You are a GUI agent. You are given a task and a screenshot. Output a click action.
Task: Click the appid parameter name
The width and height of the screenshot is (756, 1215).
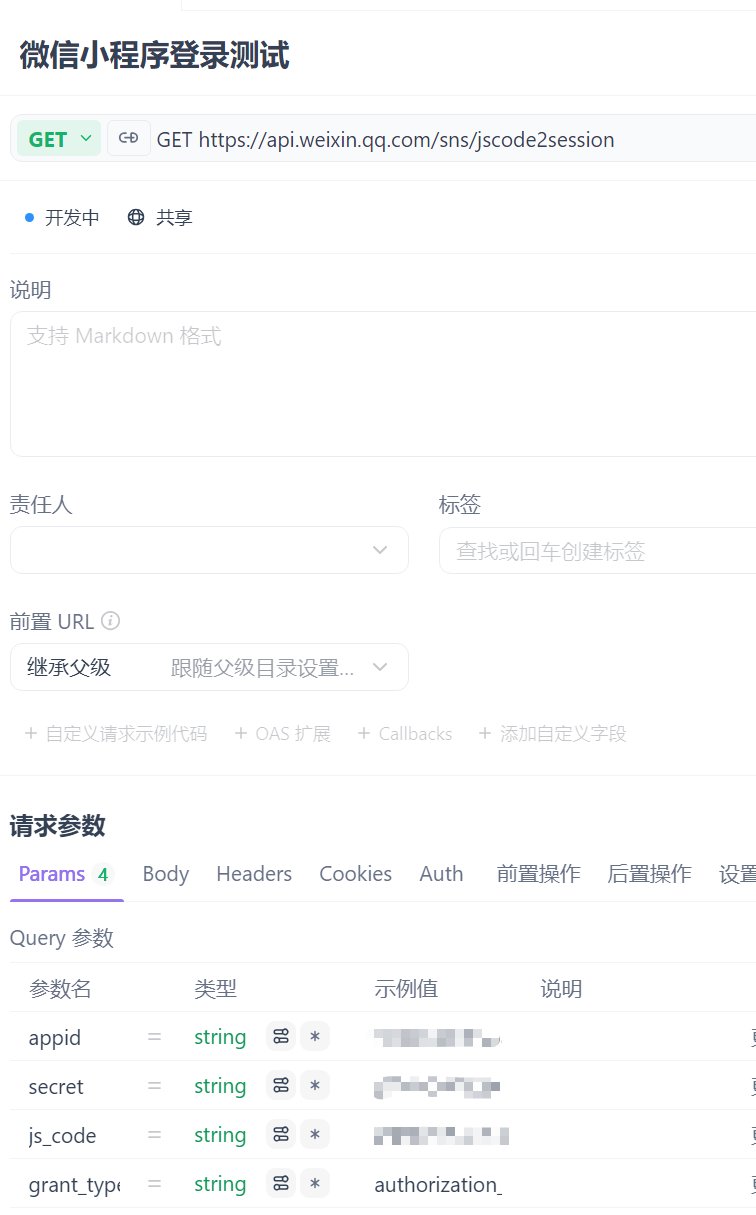[55, 1038]
